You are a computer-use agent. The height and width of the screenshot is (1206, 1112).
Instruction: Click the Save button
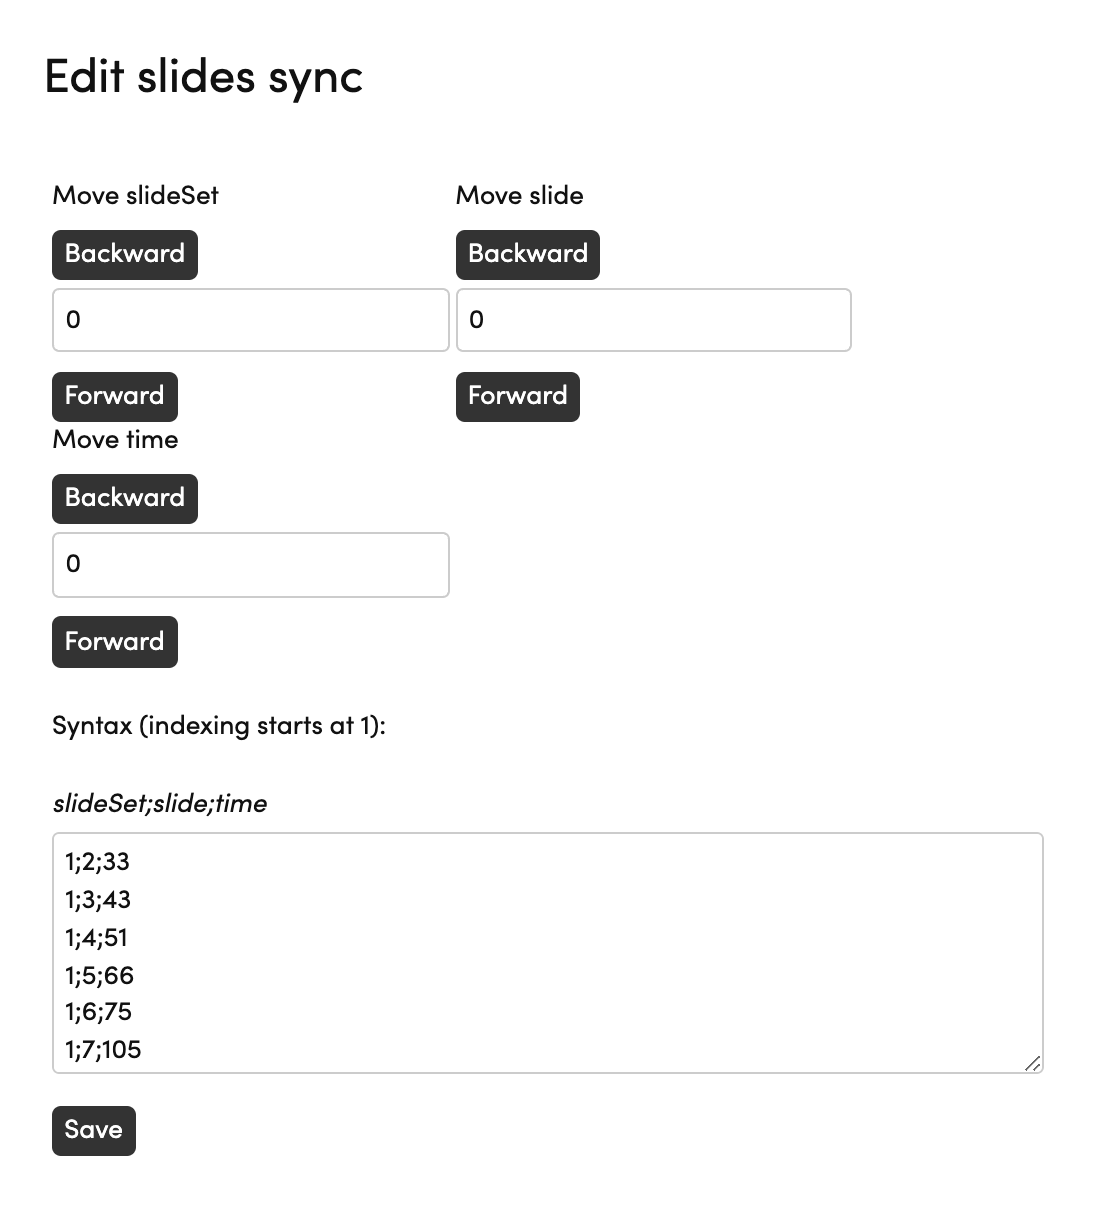click(93, 1130)
